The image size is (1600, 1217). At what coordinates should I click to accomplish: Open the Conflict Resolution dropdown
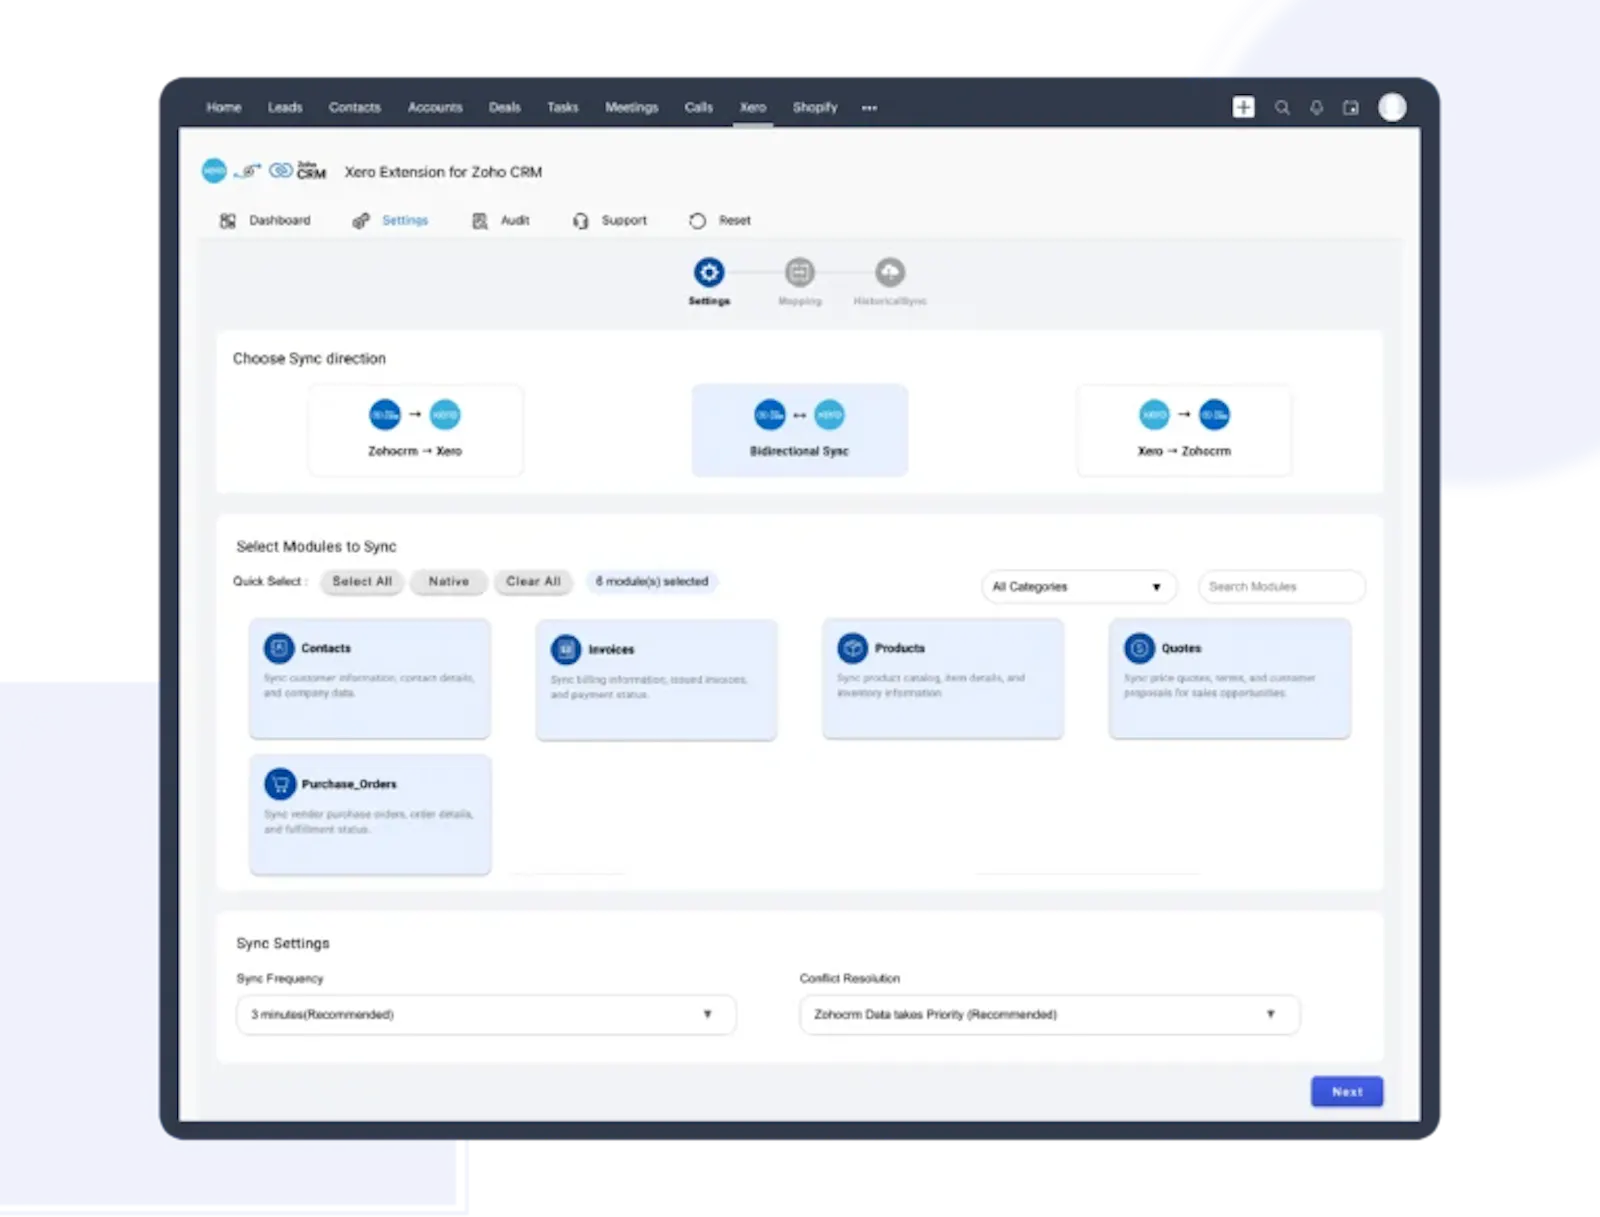pos(1049,1014)
